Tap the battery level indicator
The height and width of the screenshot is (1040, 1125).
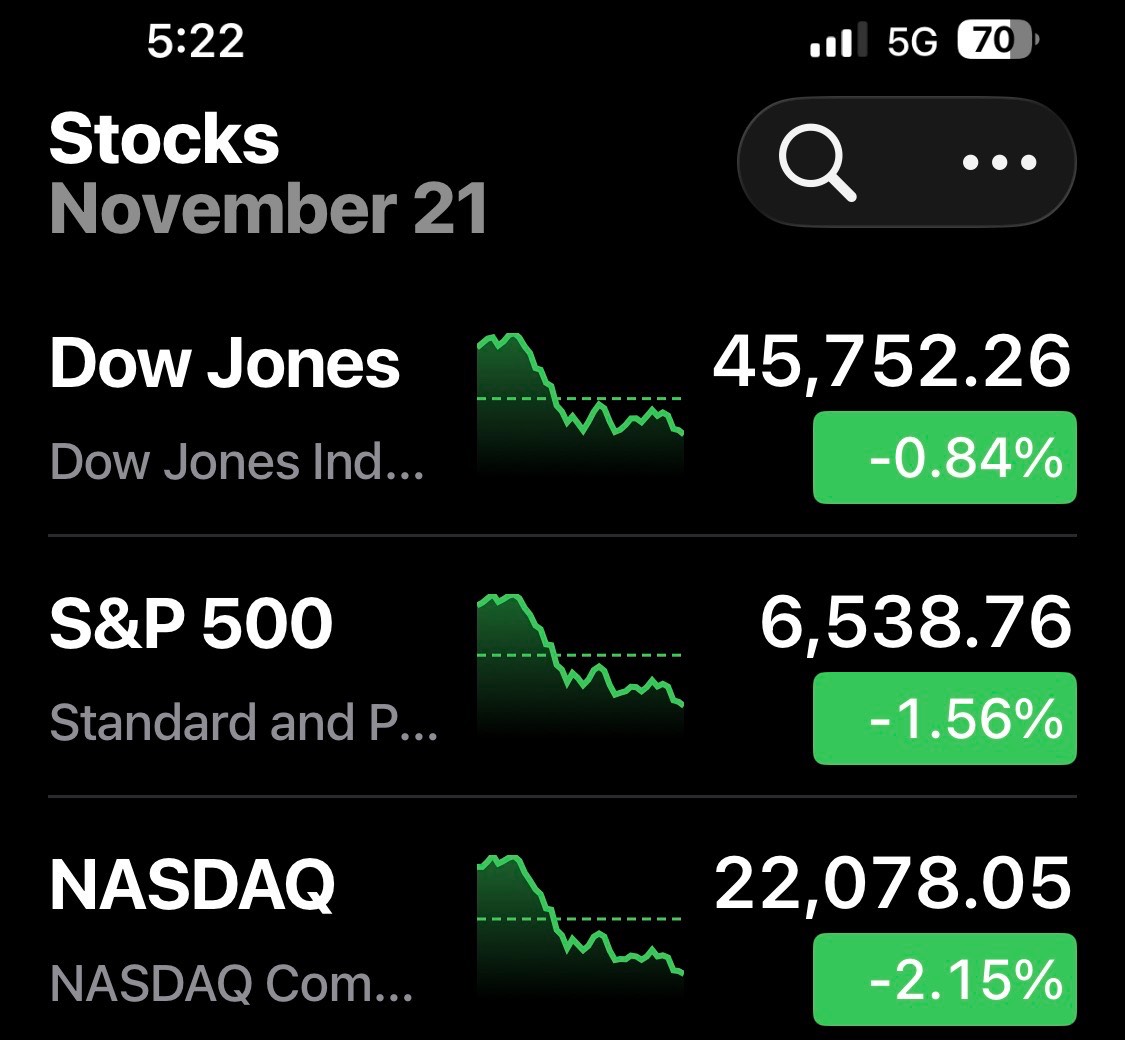click(997, 41)
